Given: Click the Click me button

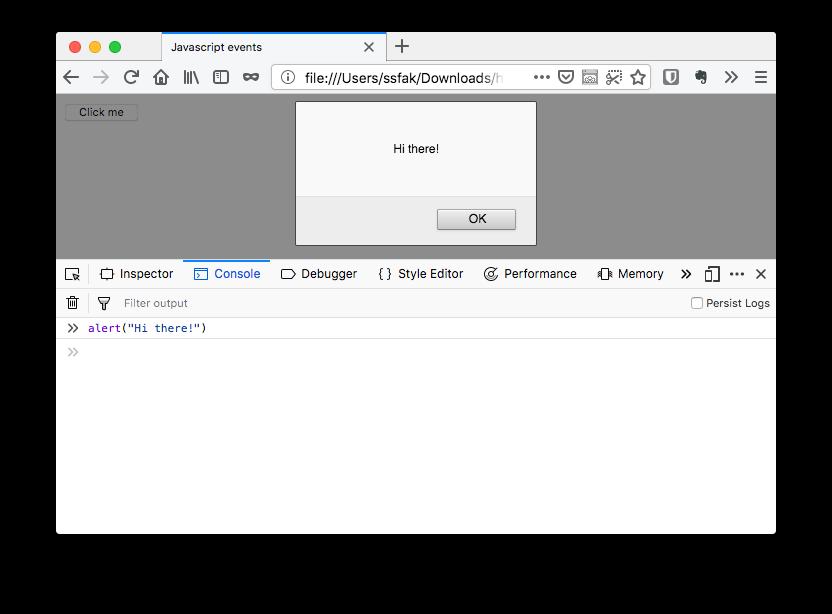Looking at the screenshot, I should (101, 113).
